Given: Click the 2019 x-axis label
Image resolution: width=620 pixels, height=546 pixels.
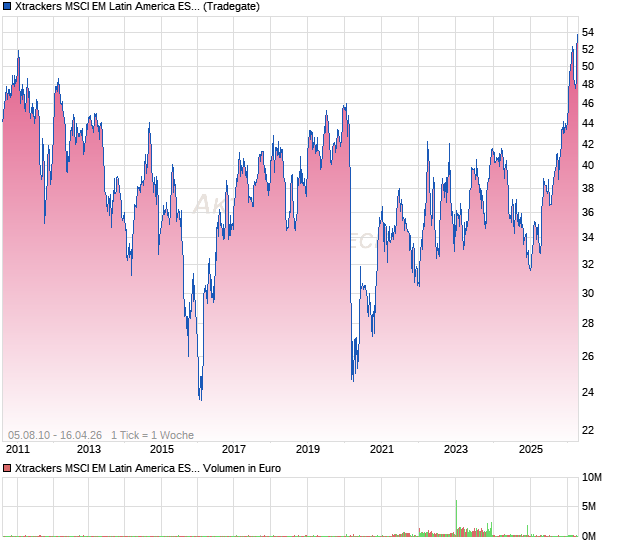Looking at the screenshot, I should 308,449.
